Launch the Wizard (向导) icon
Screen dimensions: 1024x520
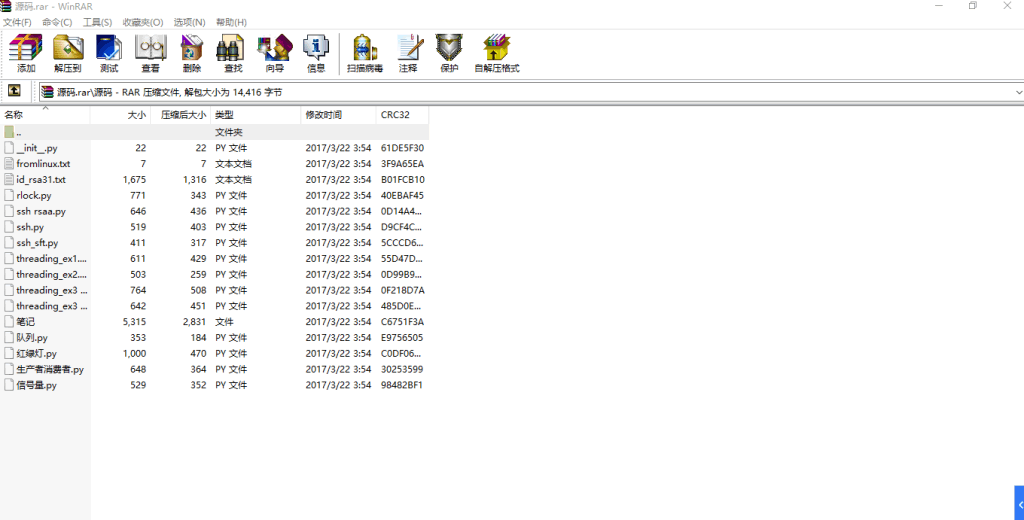coord(274,53)
